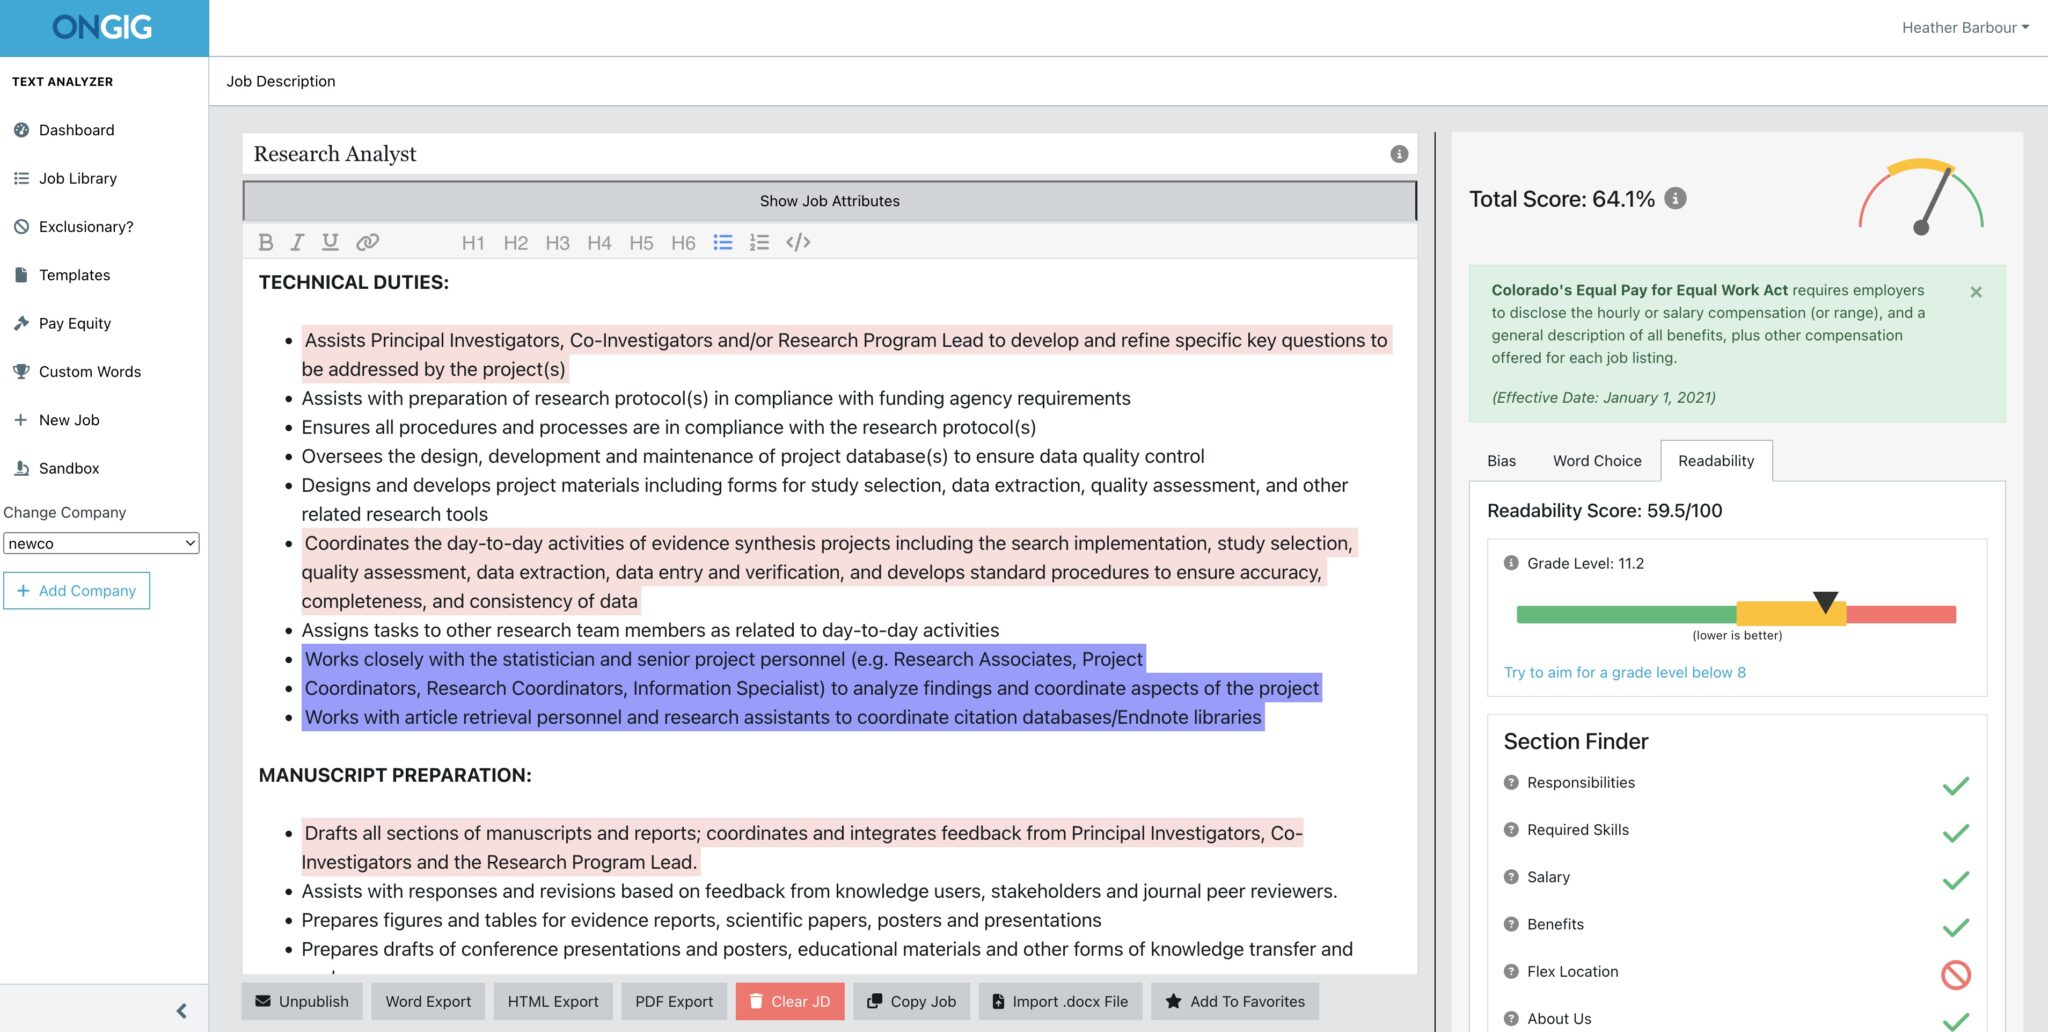Select Job Library in the sidebar

(x=78, y=178)
